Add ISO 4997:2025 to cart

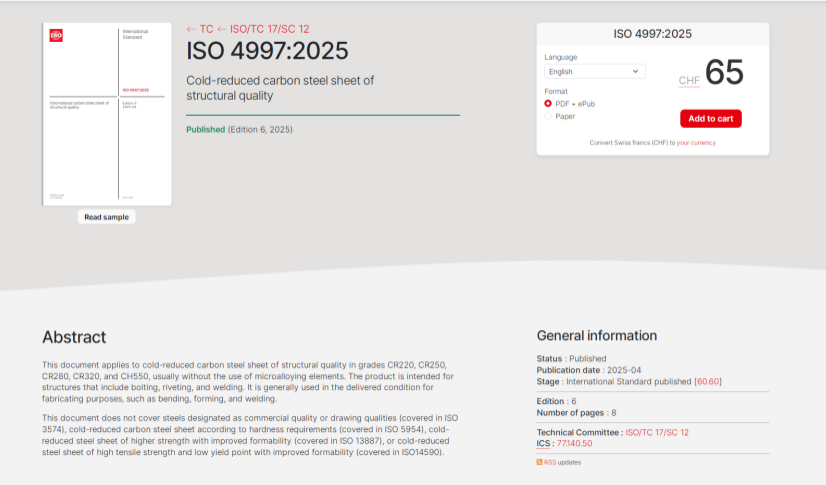(x=711, y=118)
